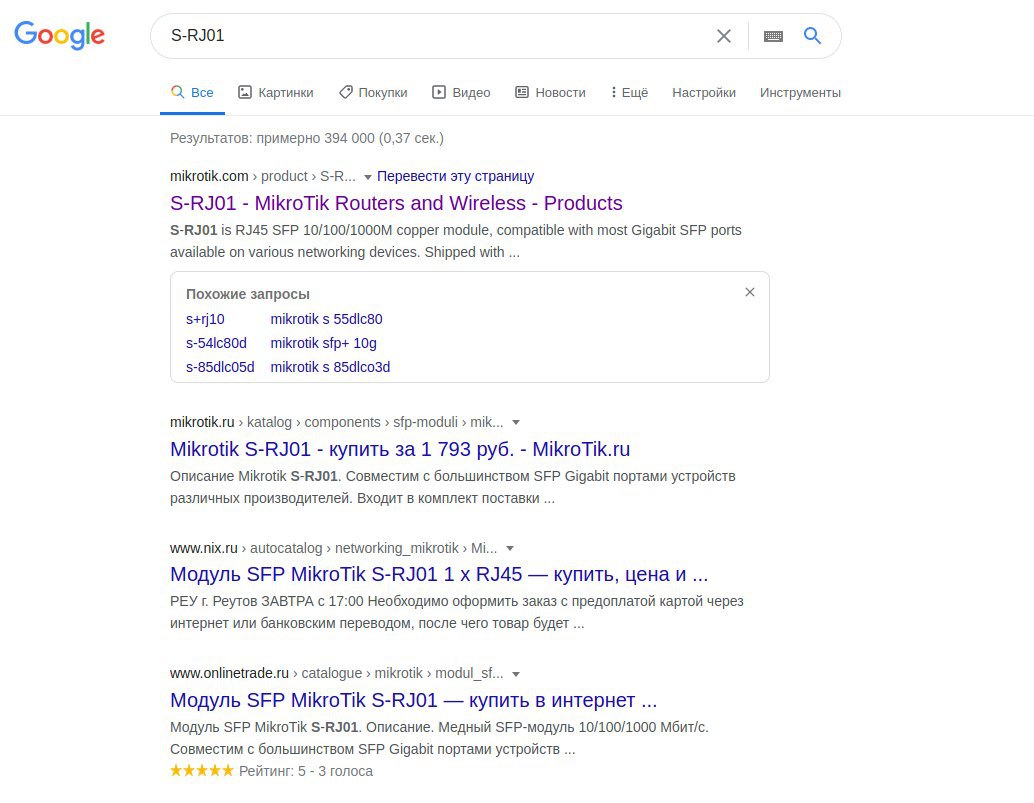
Task: Select the Все tab
Action: pyautogui.click(x=192, y=92)
